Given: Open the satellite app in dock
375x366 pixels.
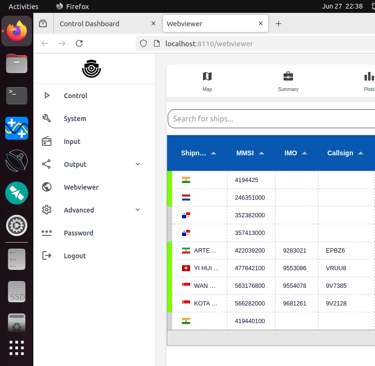Looking at the screenshot, I should pos(17,193).
